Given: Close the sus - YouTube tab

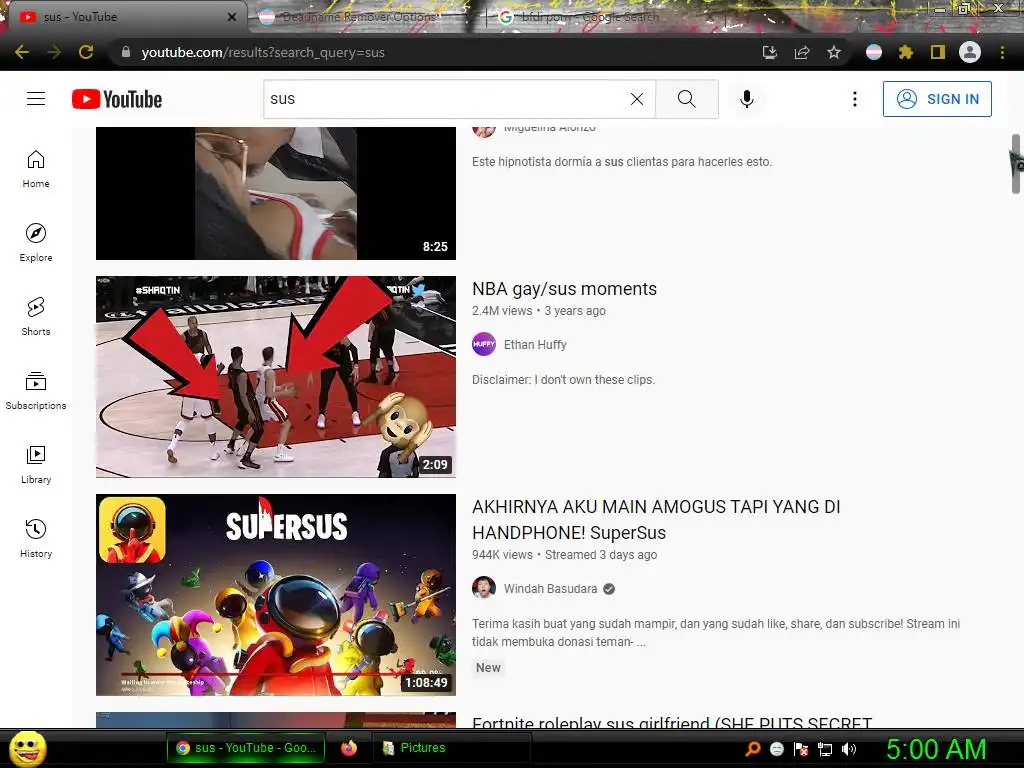Looking at the screenshot, I should tap(232, 17).
